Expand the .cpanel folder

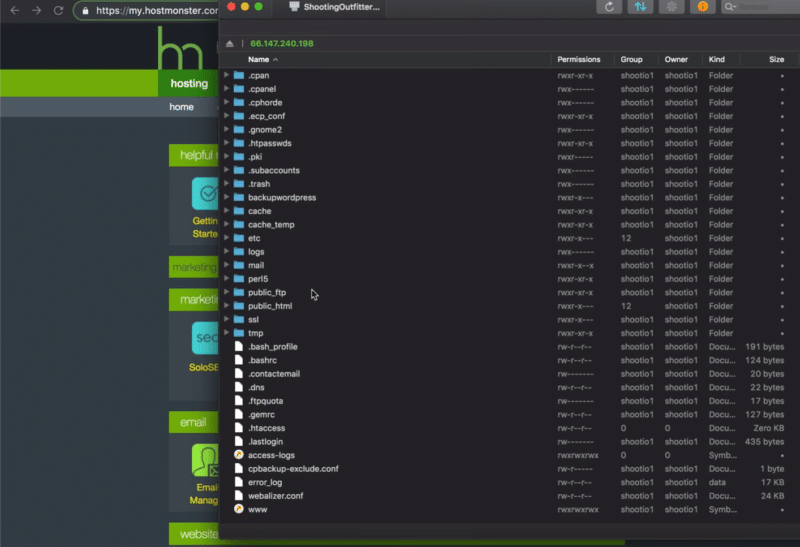(227, 89)
